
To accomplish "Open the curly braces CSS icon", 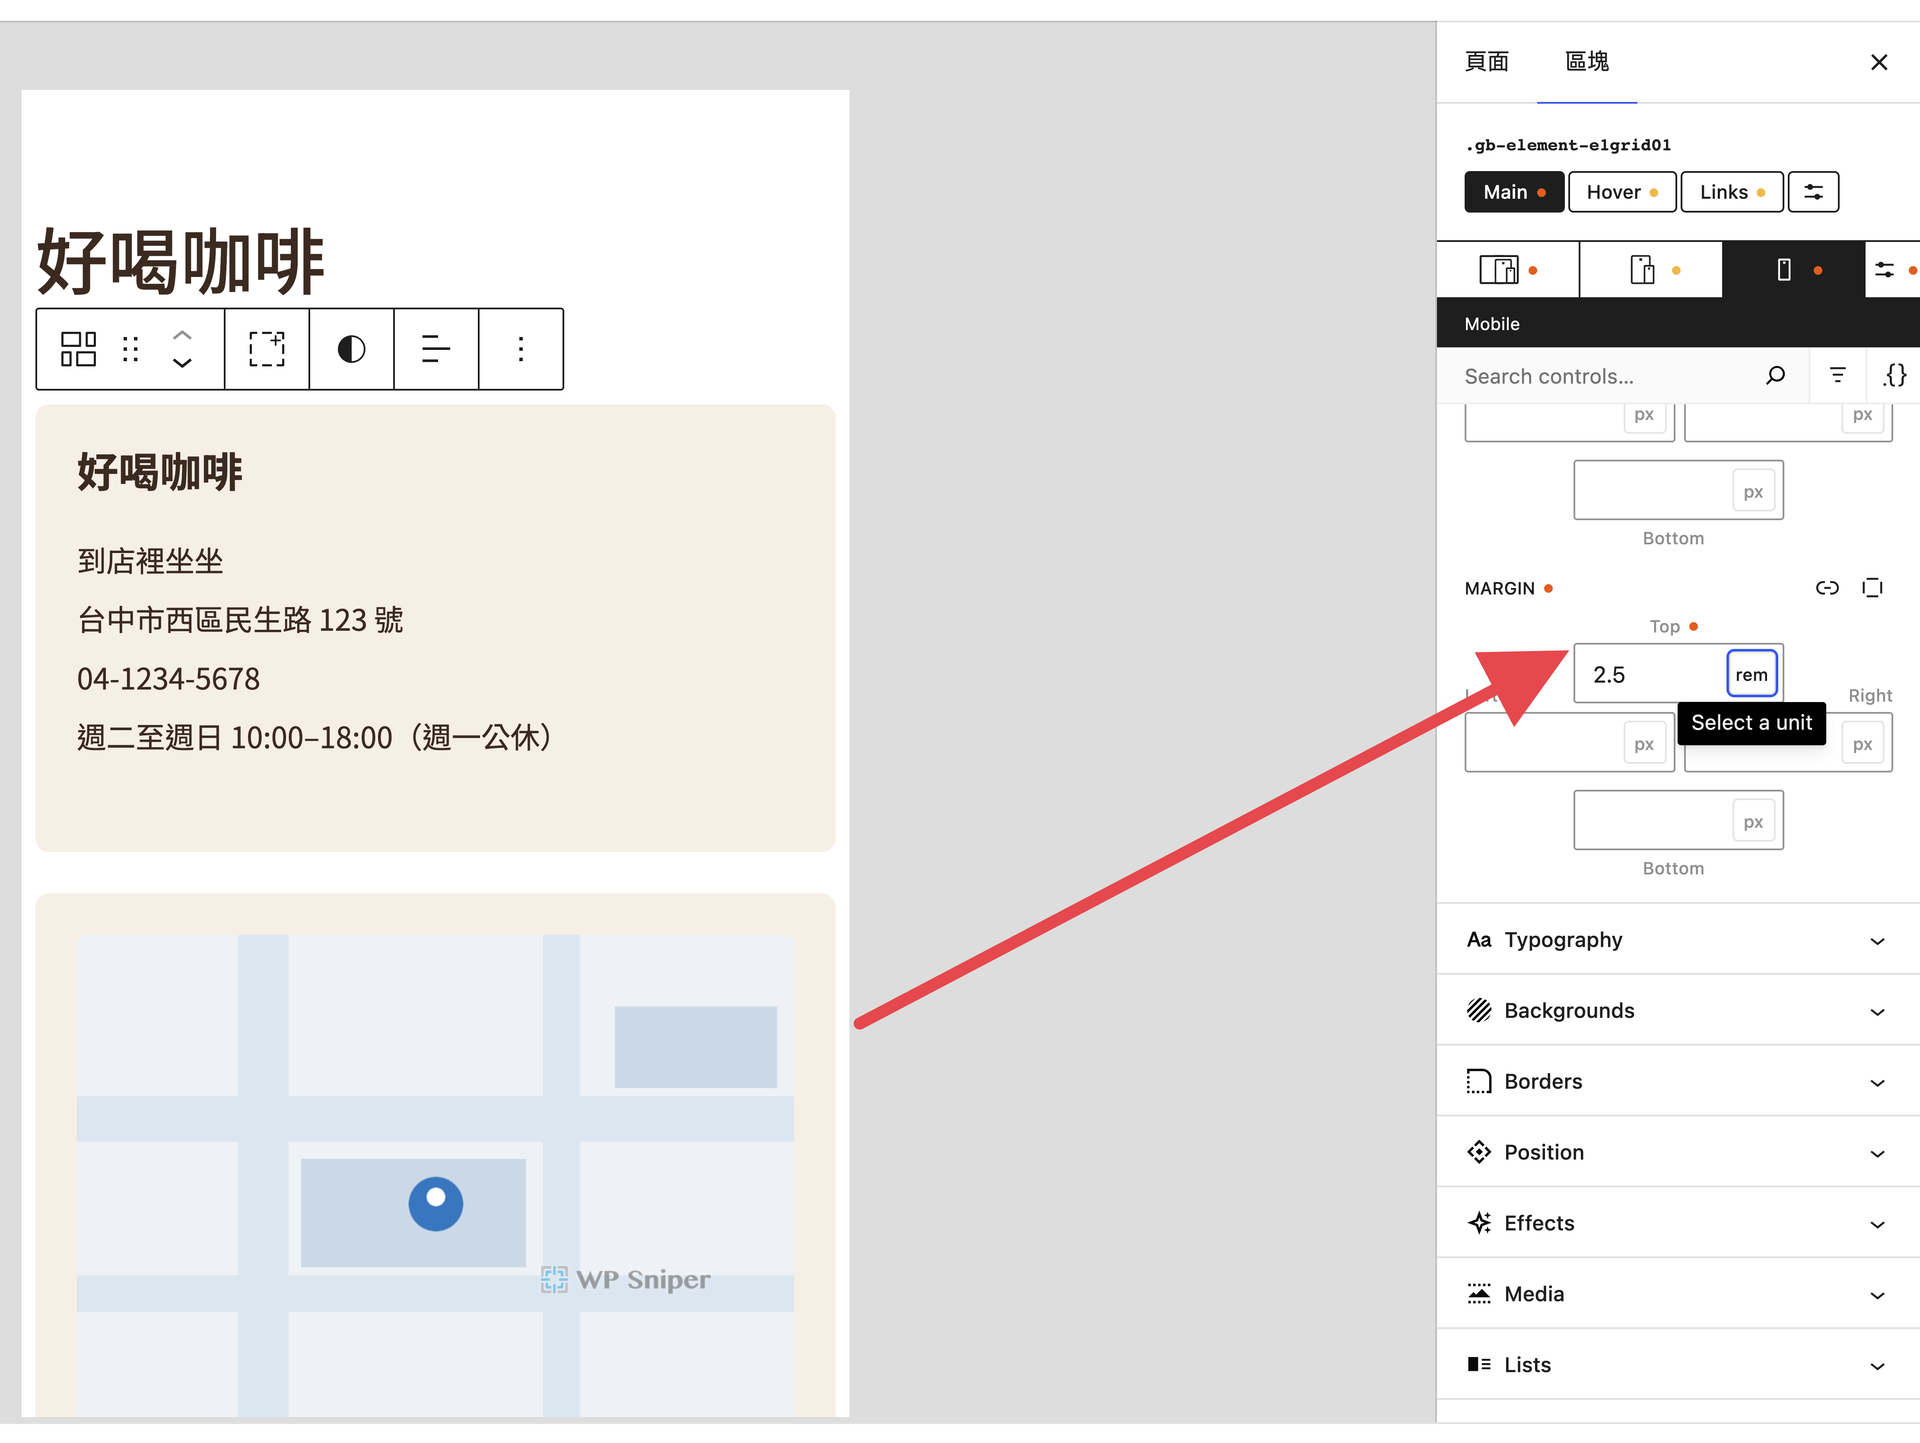I will 1895,376.
